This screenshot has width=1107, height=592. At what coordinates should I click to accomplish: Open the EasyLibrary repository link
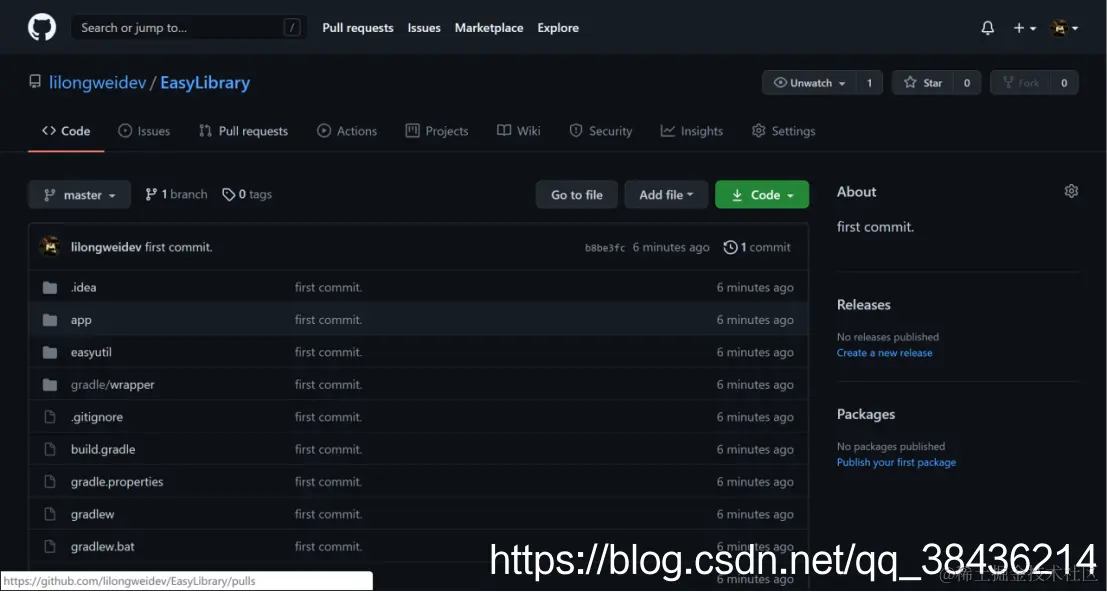pos(205,83)
